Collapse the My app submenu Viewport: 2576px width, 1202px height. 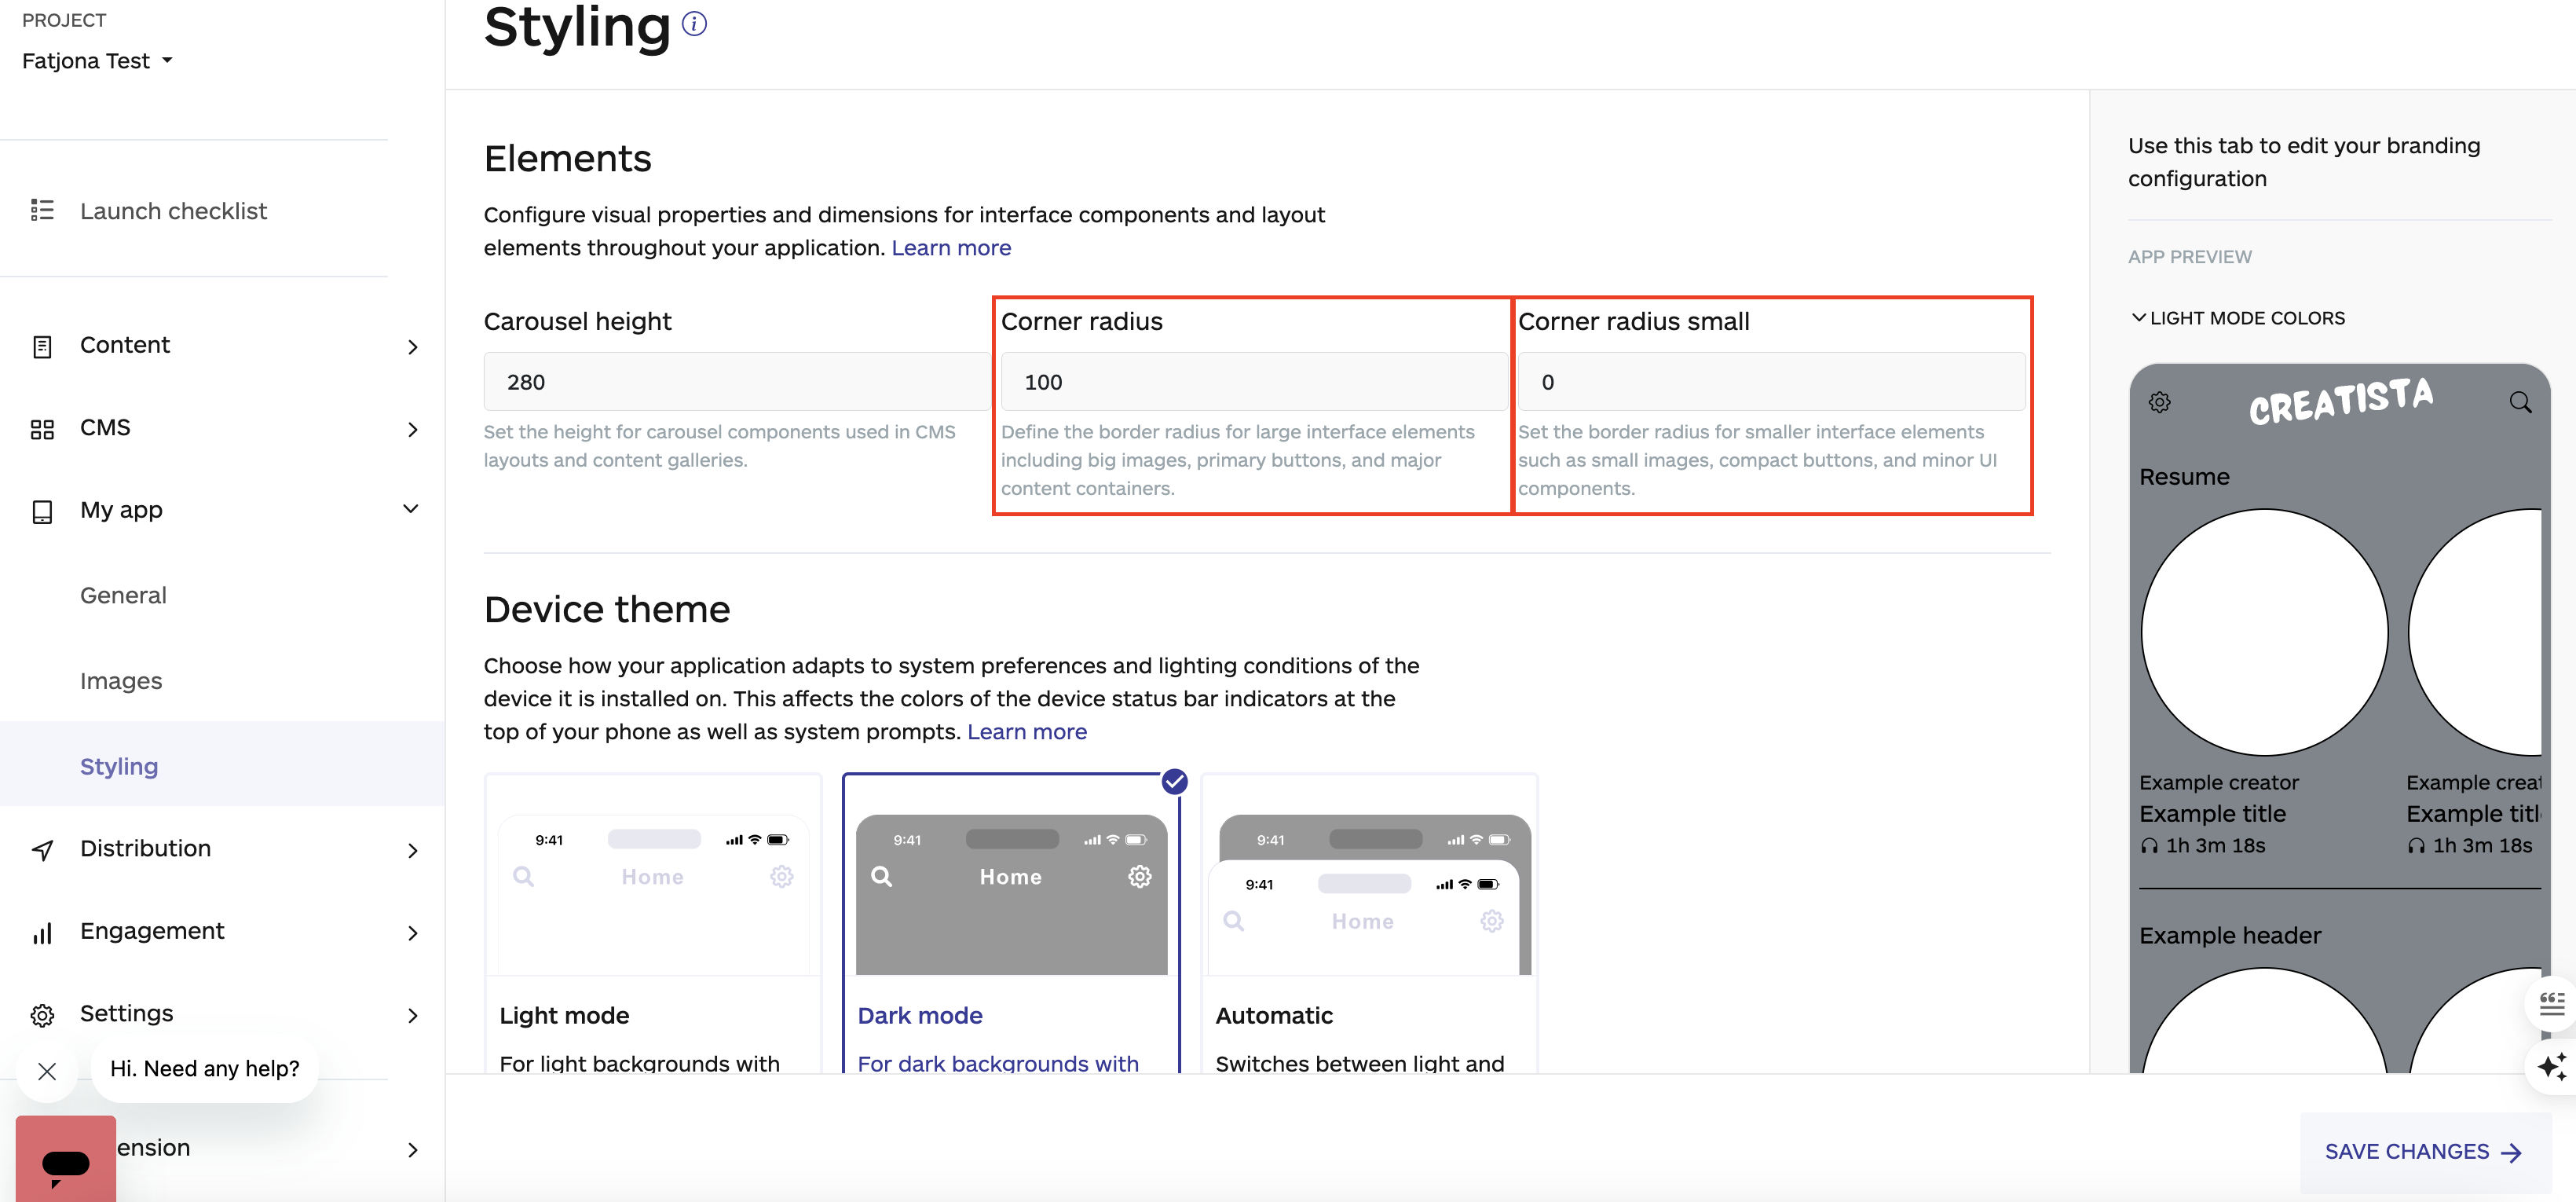click(x=411, y=508)
